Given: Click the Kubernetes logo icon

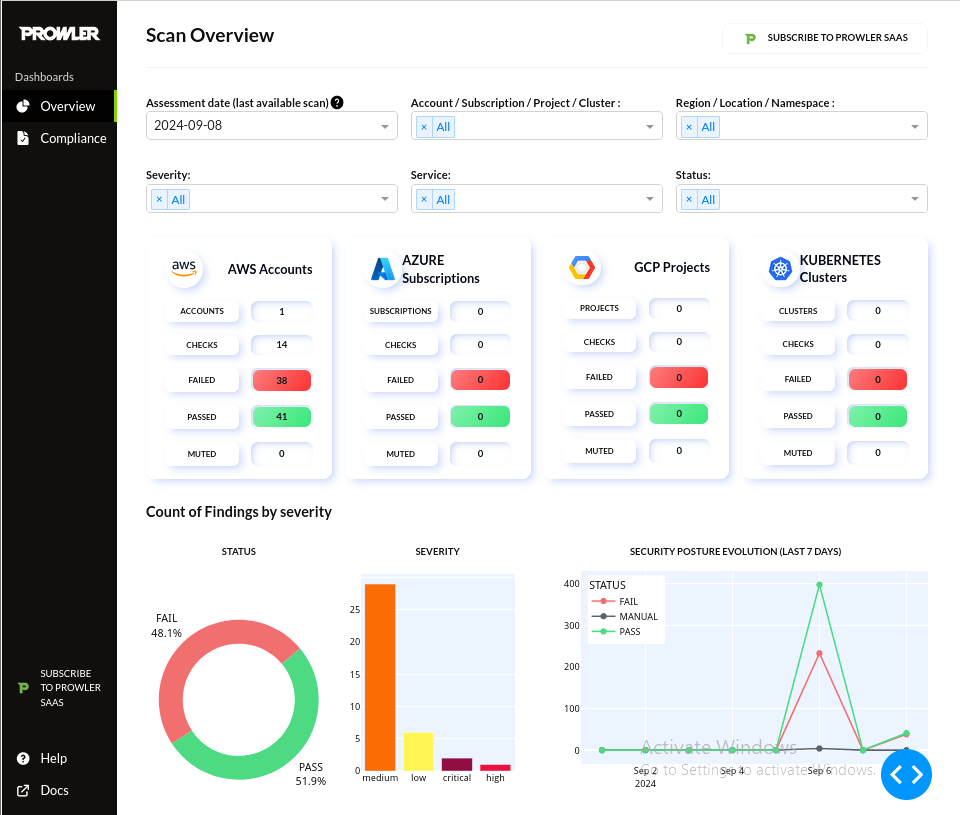Looking at the screenshot, I should point(780,268).
